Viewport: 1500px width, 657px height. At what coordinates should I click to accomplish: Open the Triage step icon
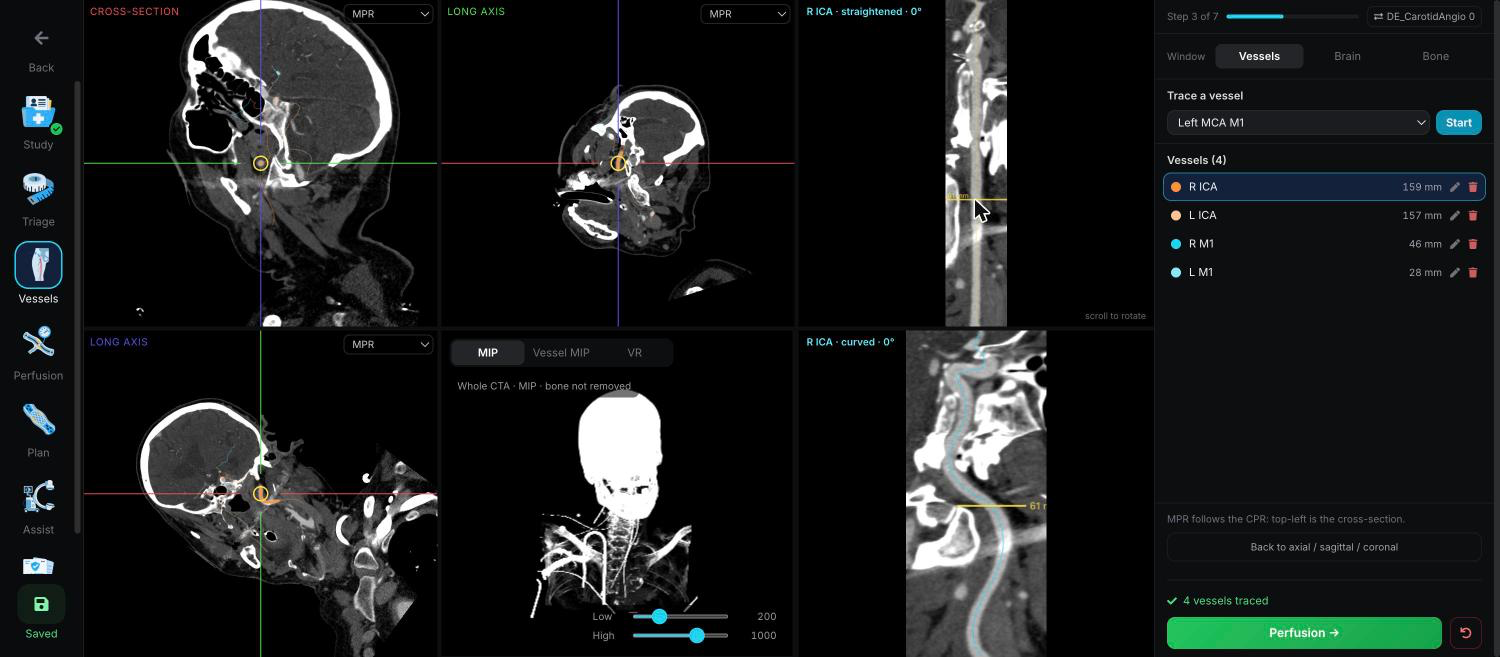tap(39, 189)
